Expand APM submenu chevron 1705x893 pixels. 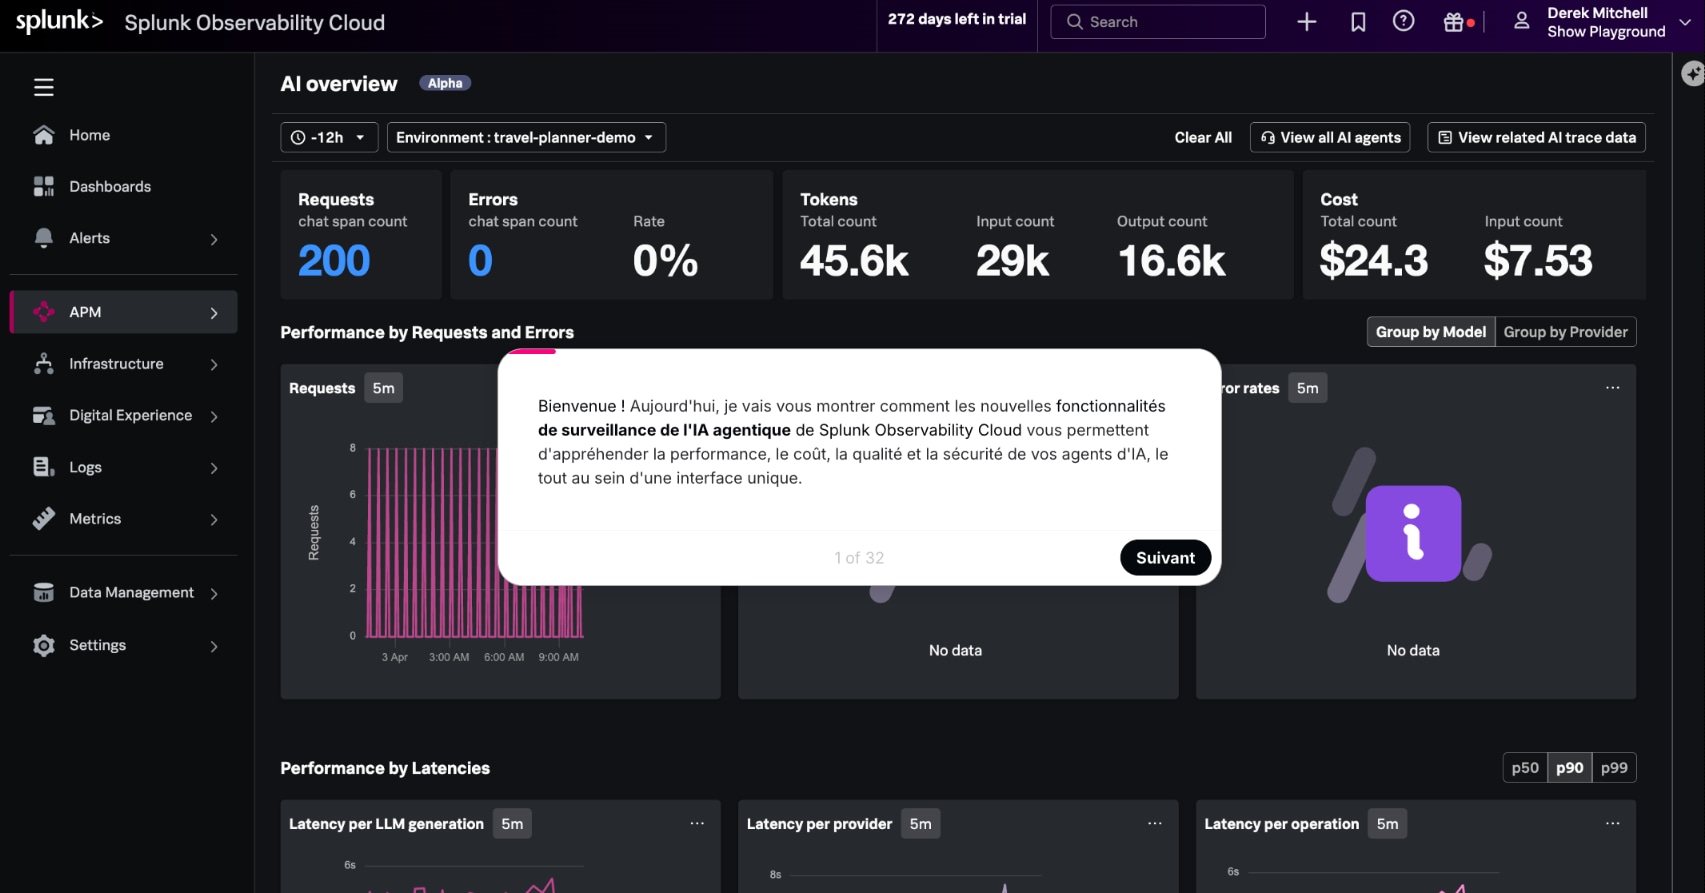[x=214, y=313]
